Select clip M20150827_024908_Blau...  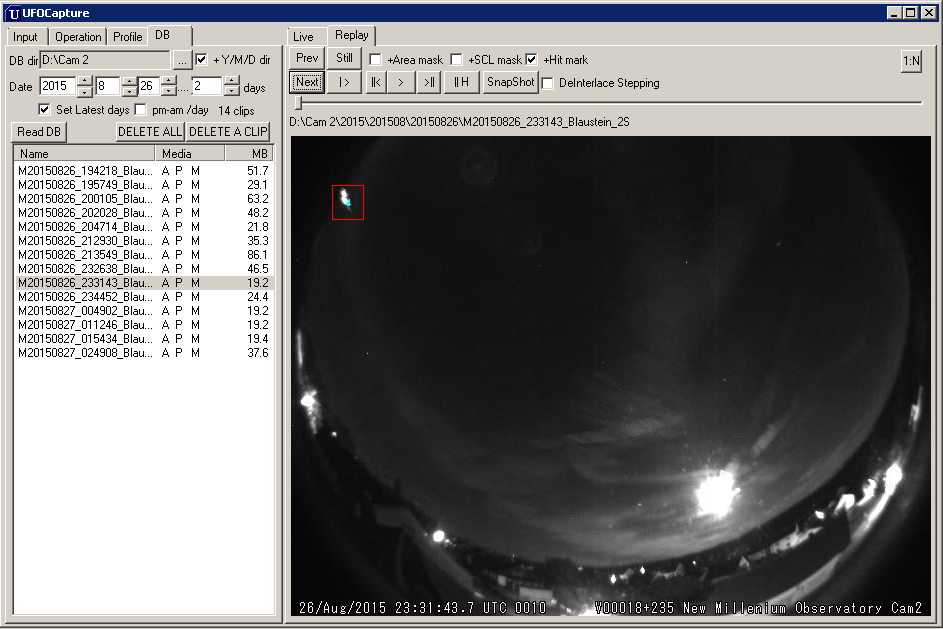pyautogui.click(x=144, y=352)
